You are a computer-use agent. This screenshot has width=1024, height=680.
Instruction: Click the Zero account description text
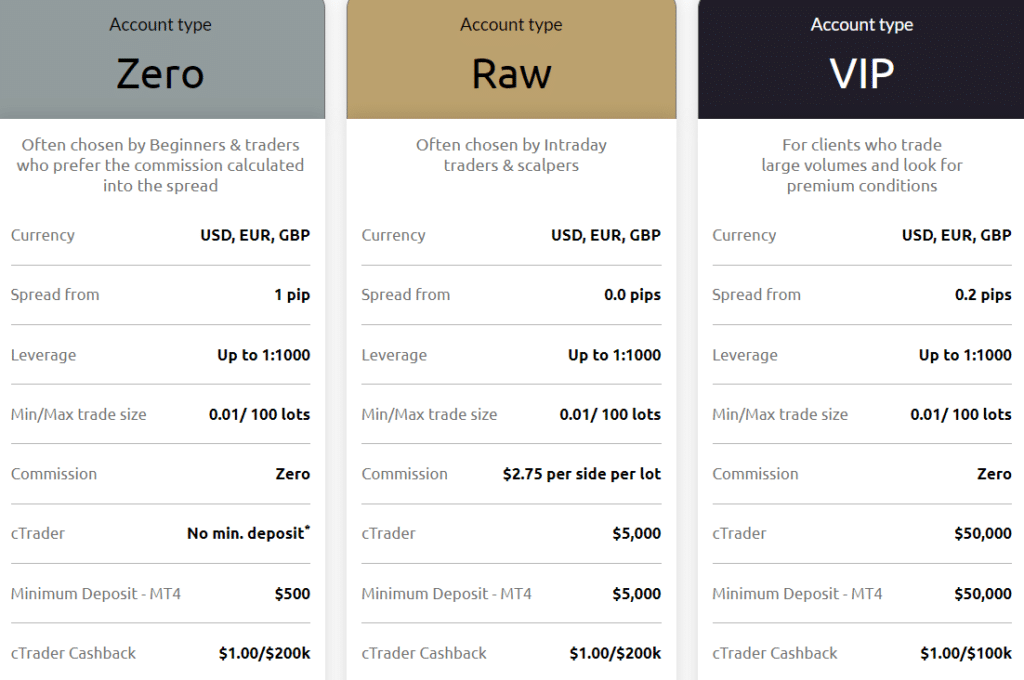click(x=161, y=165)
